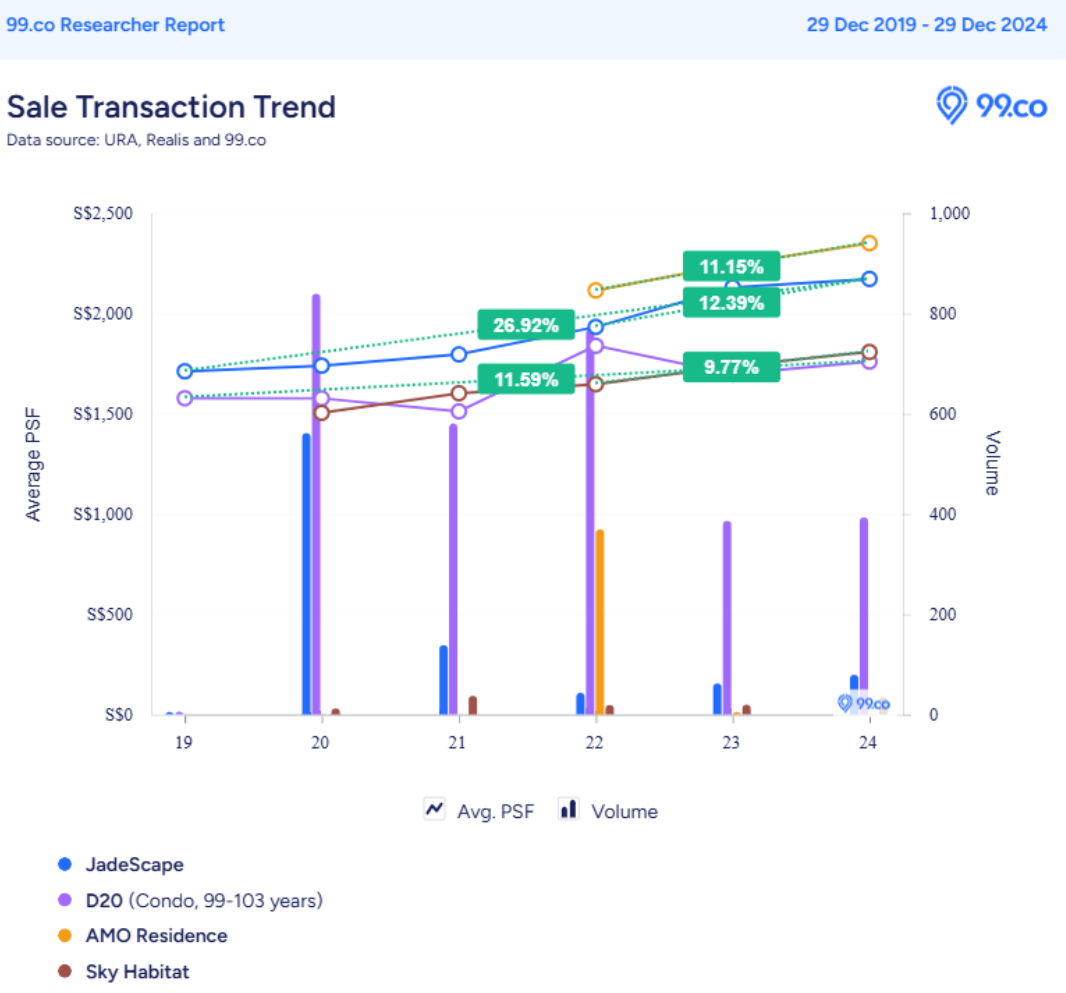The width and height of the screenshot is (1066, 993).
Task: Select the 26.92% growth label
Action: (x=526, y=325)
